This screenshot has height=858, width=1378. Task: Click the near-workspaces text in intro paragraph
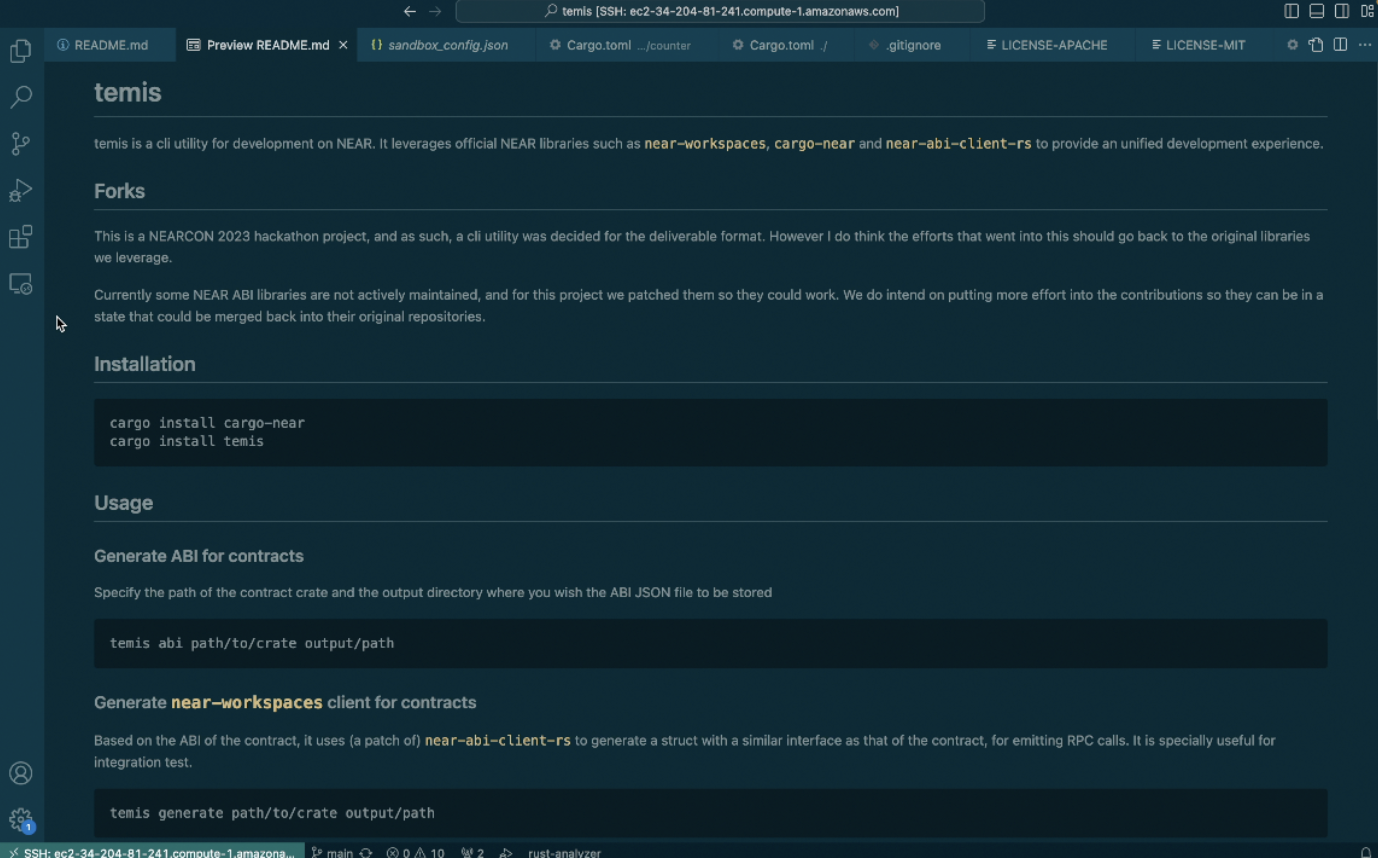[705, 144]
